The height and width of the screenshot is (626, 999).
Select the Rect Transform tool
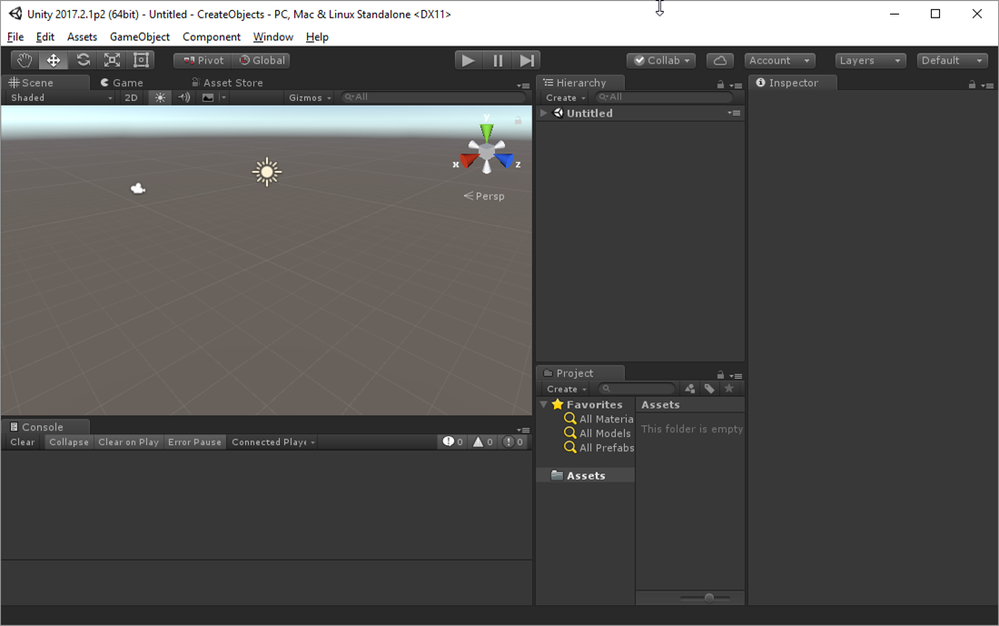[141, 60]
